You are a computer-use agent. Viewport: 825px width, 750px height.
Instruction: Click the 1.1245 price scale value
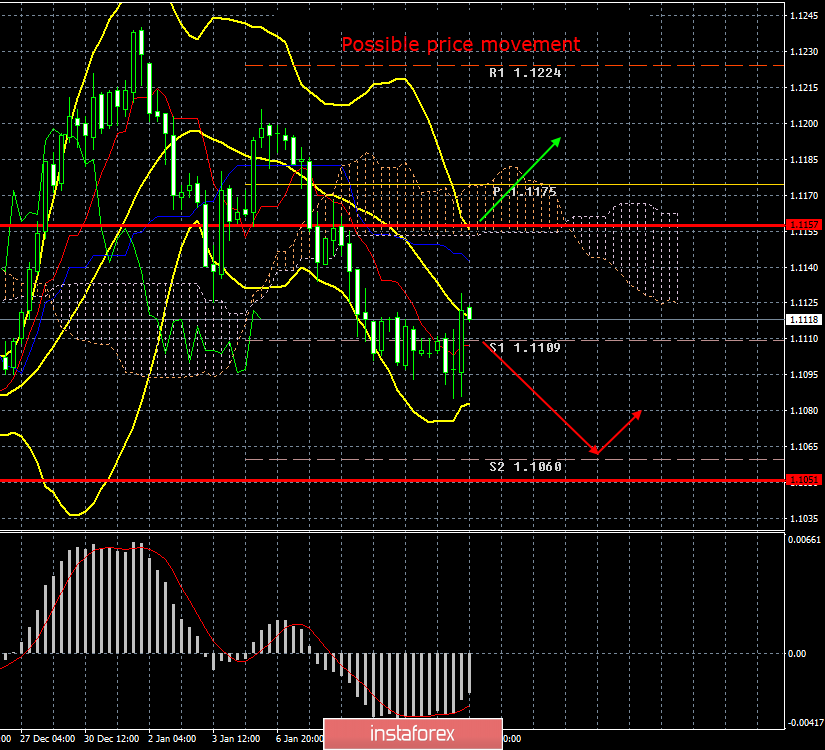tap(806, 14)
